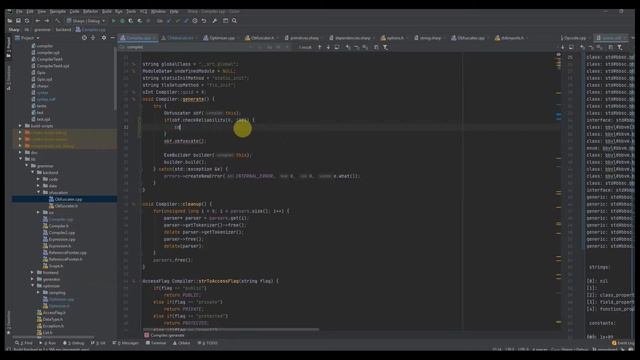Viewport: 640px width, 360px height.
Task: Open the Refactor menu
Action: [91, 11]
